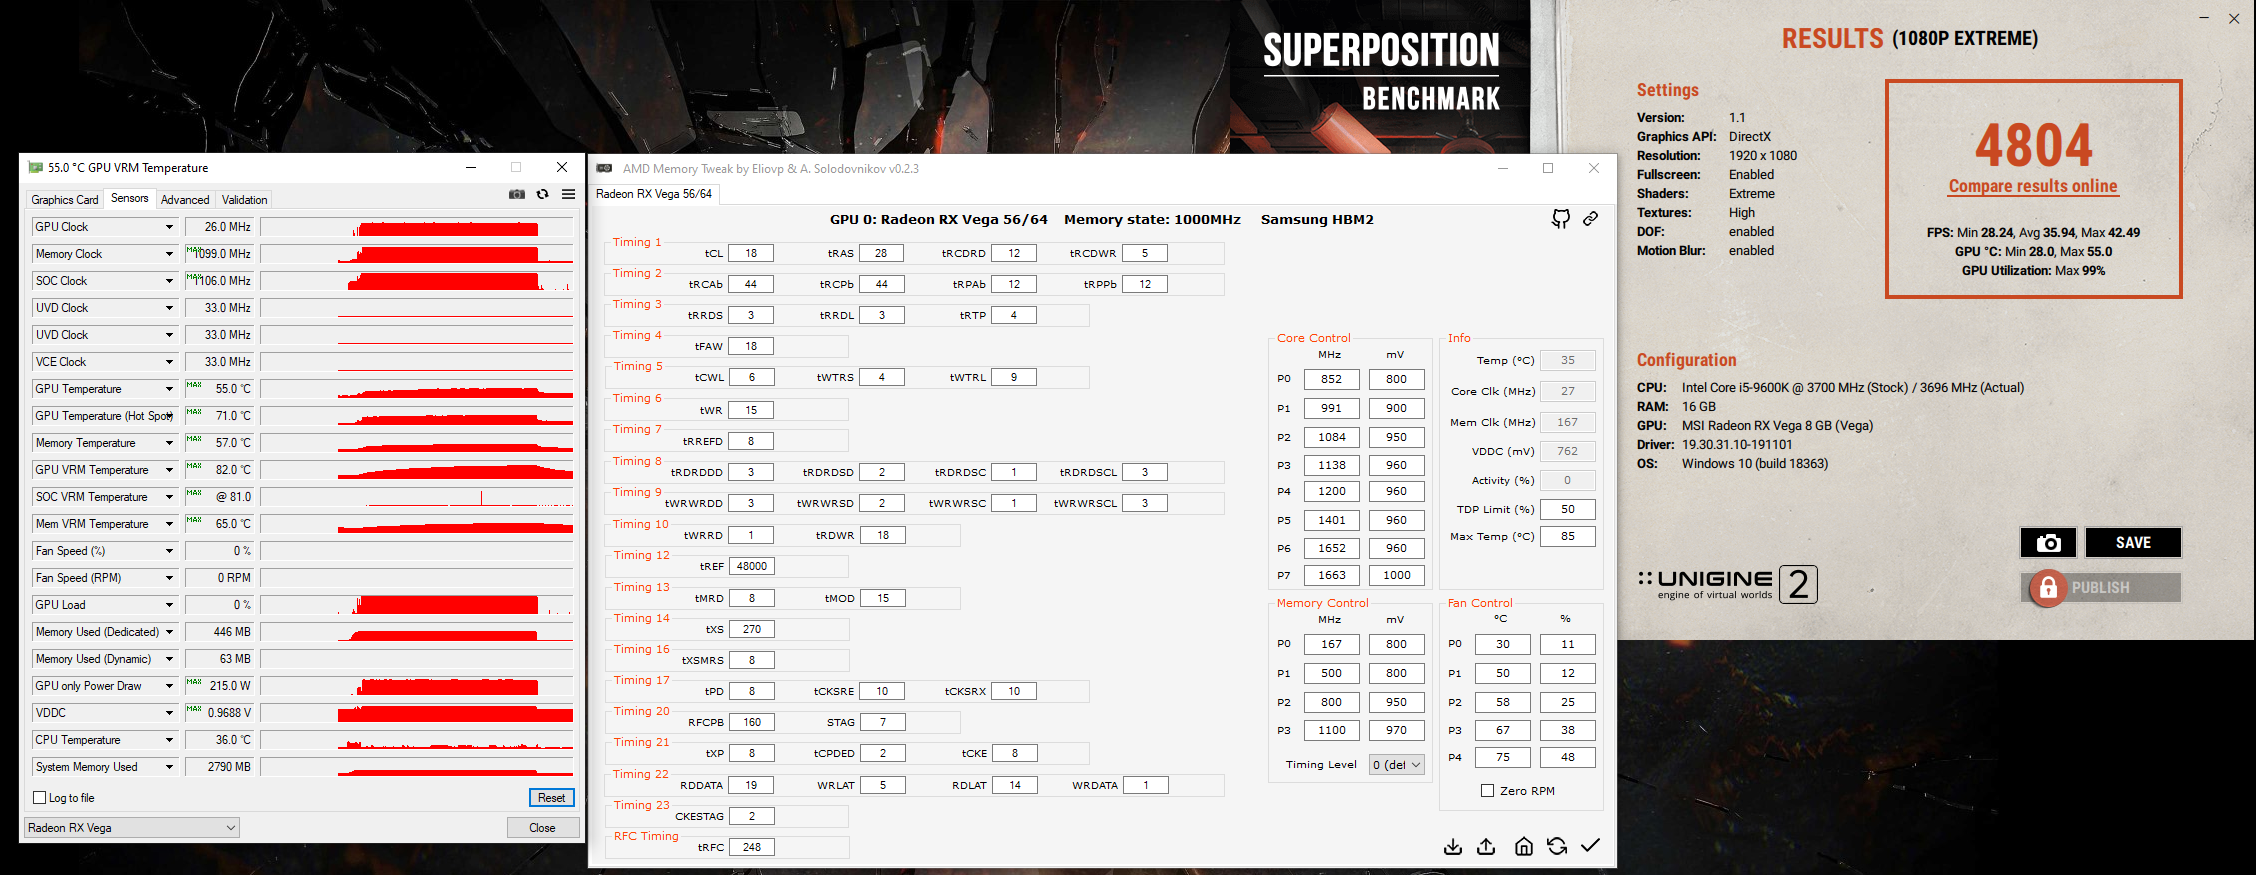Click the refresh arrows icon in AMD Memory Tweak

pyautogui.click(x=1557, y=846)
